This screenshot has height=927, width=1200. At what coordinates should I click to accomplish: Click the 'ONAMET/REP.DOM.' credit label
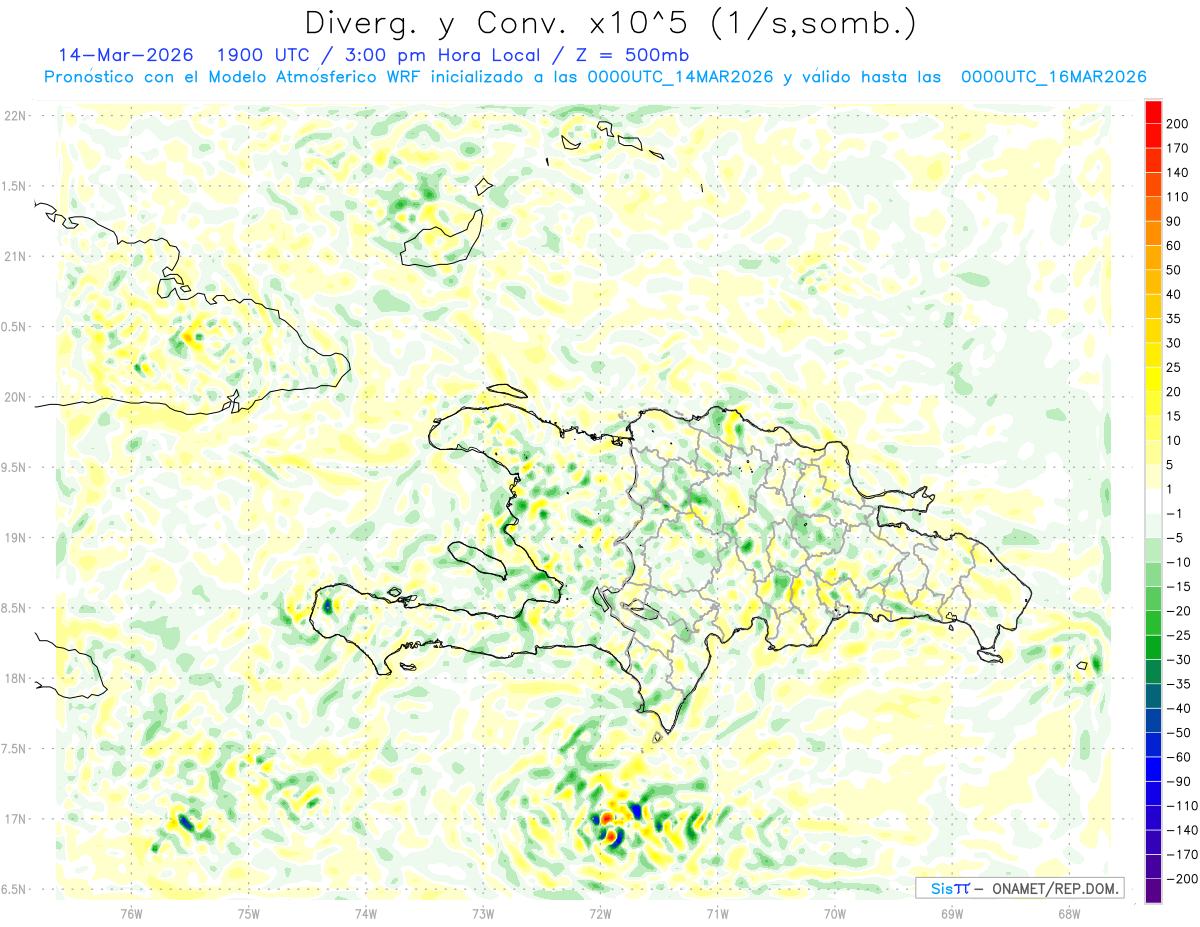pos(1053,888)
